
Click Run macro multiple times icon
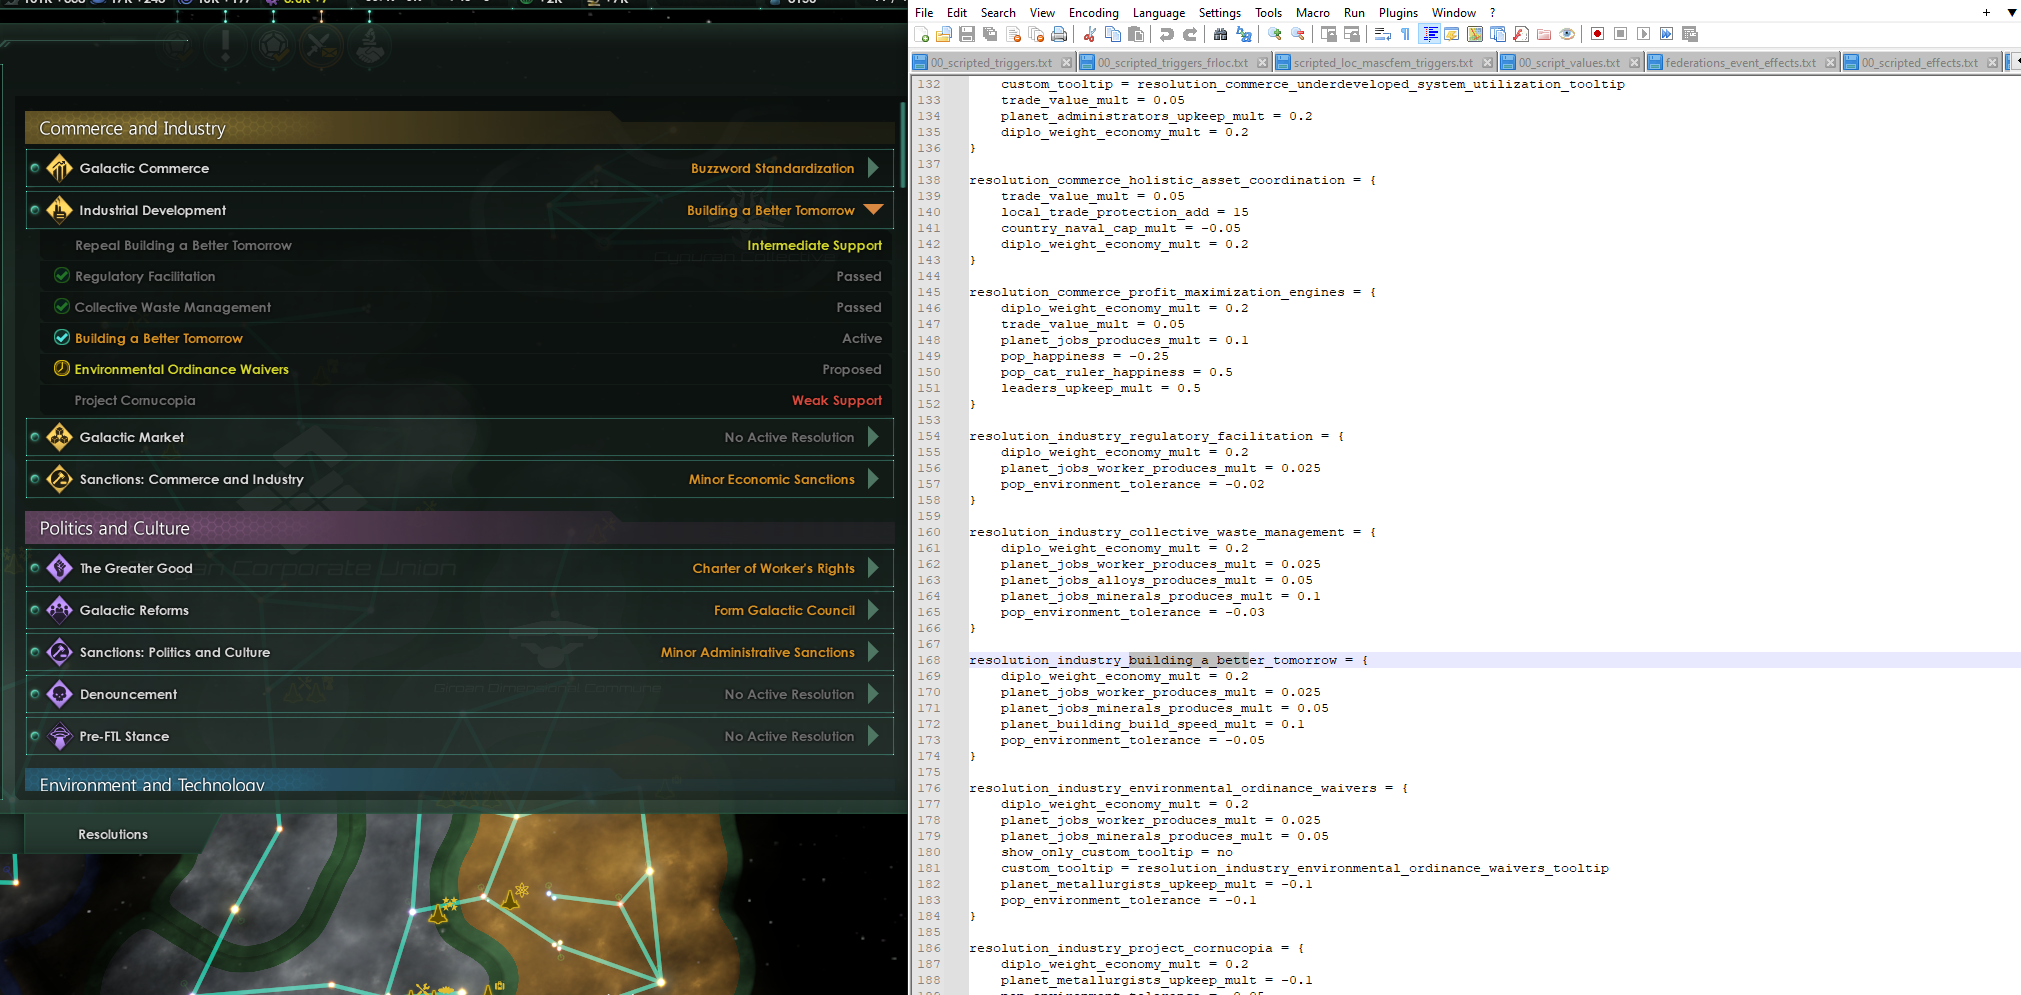tap(1666, 34)
